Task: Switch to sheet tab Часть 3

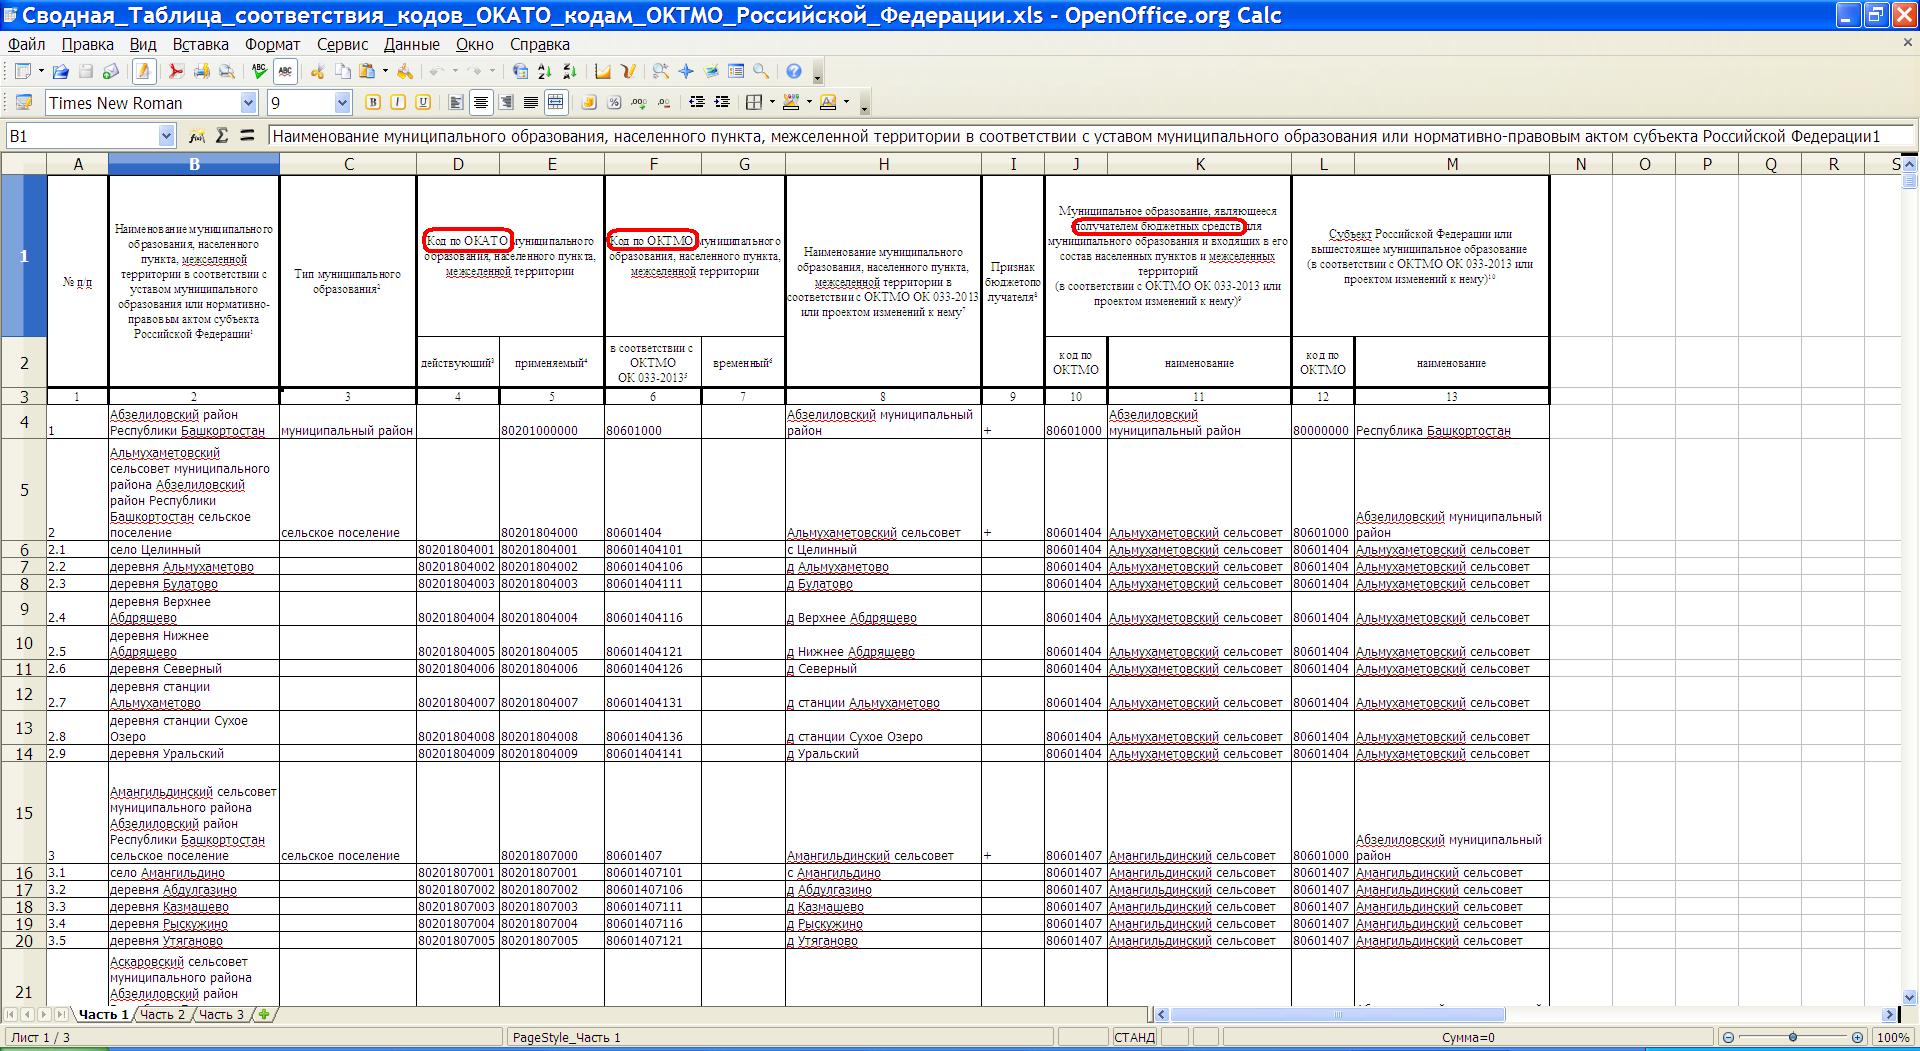Action: coord(221,1014)
